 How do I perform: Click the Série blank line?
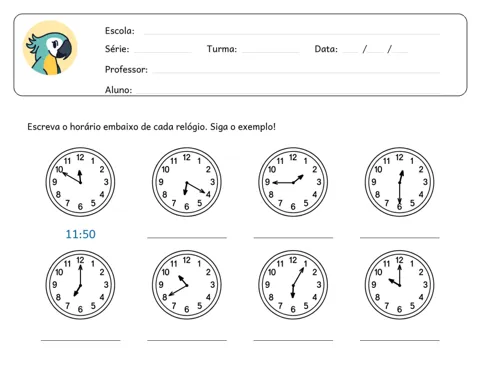[163, 52]
